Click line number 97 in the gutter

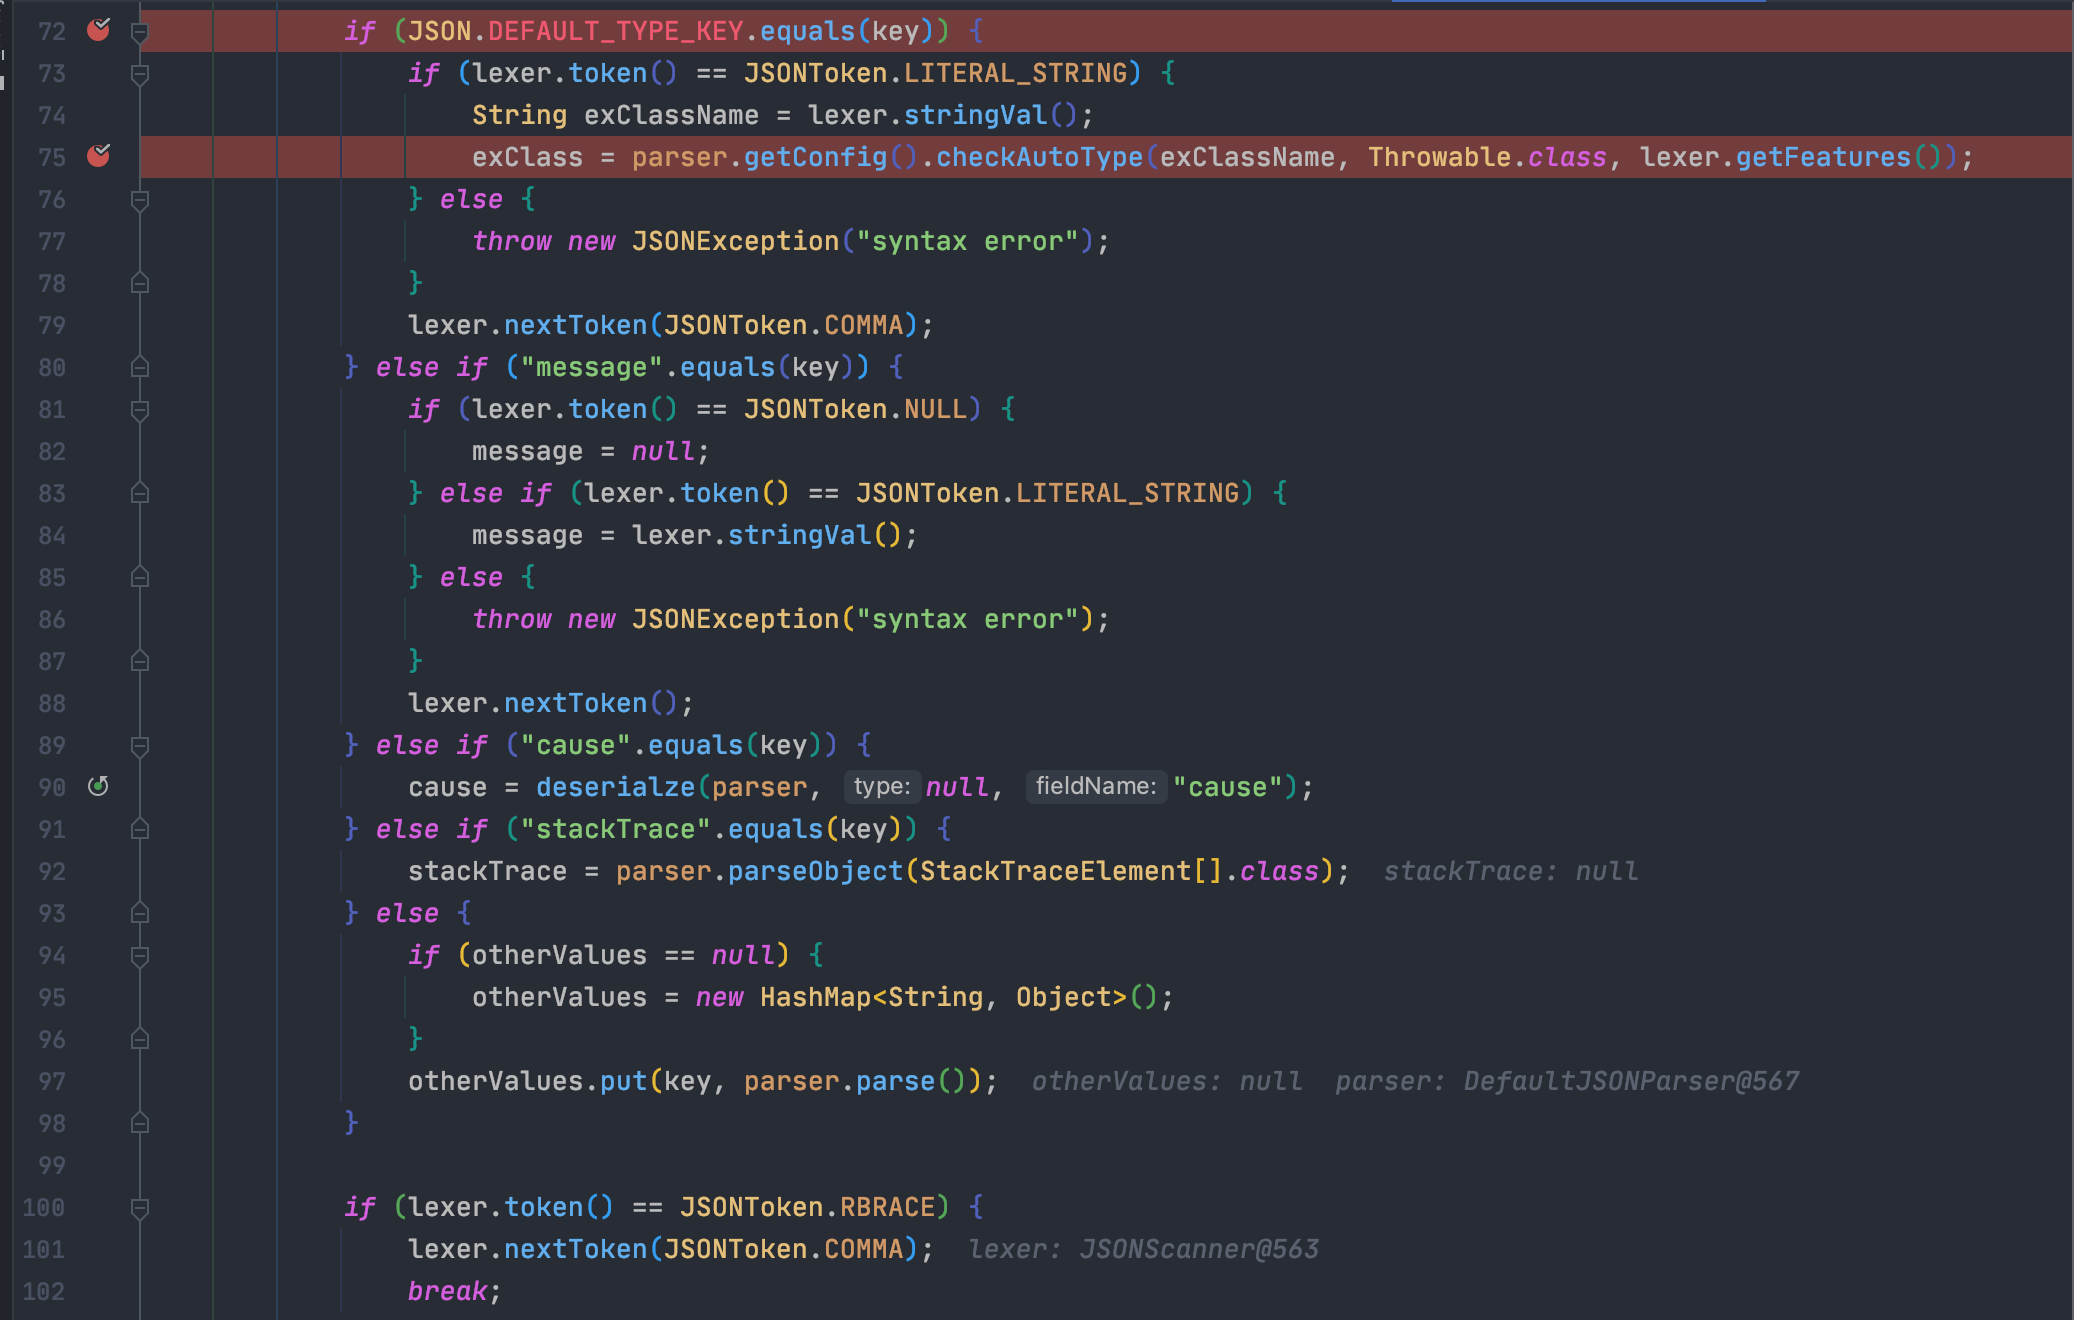click(52, 1082)
